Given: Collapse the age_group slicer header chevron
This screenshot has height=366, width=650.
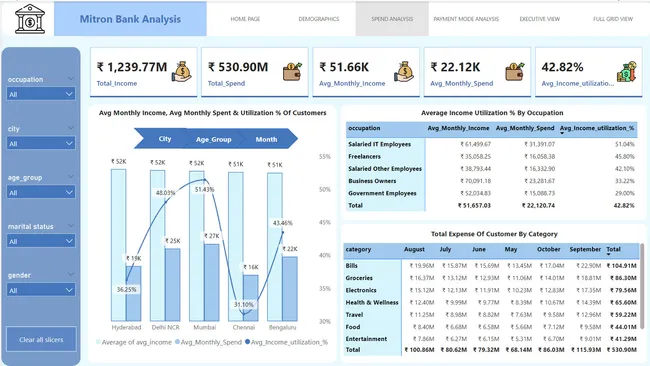Looking at the screenshot, I should [x=71, y=177].
